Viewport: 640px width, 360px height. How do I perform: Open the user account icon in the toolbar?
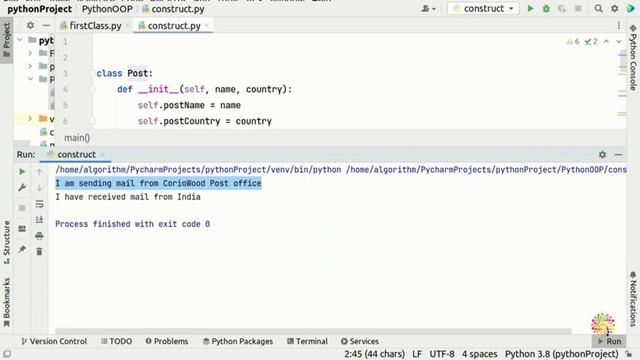428,9
